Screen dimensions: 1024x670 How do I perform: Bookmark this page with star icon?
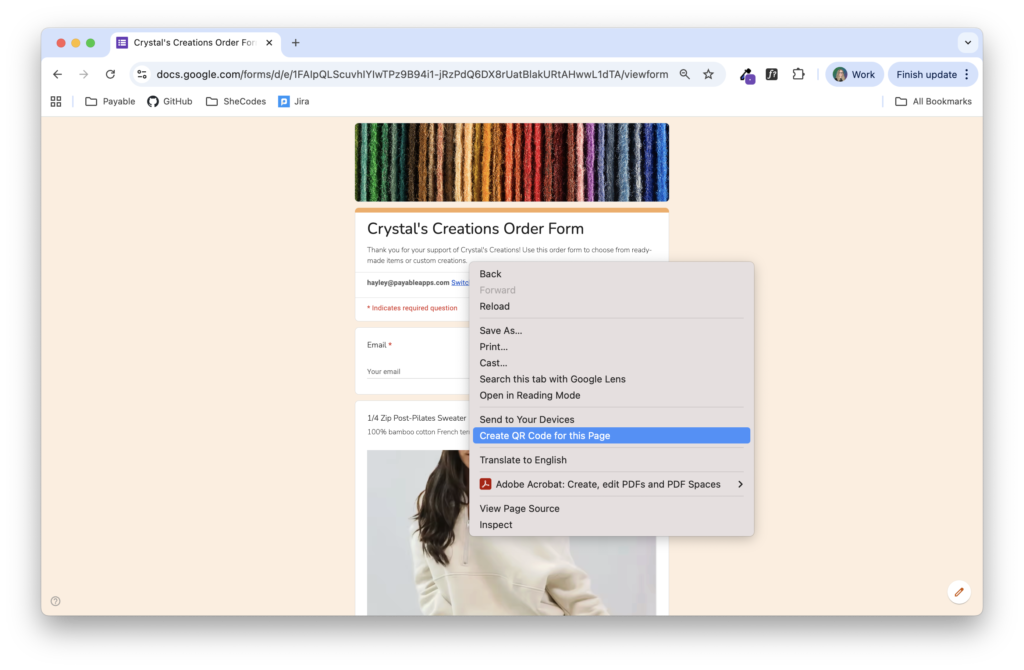708,74
